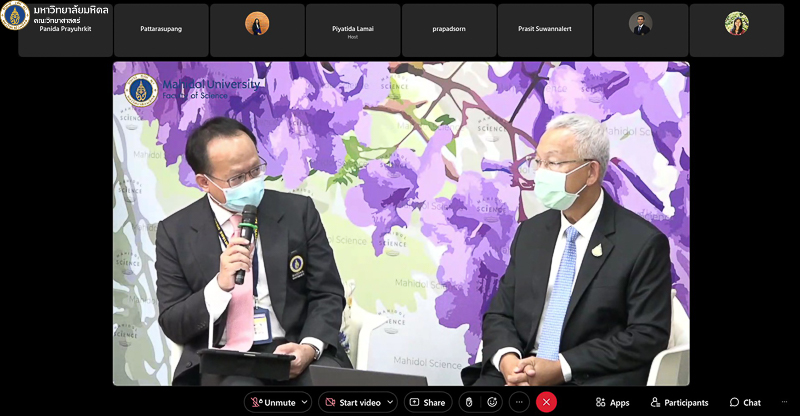
Task: Open the emoji reactions icon
Action: pyautogui.click(x=492, y=402)
